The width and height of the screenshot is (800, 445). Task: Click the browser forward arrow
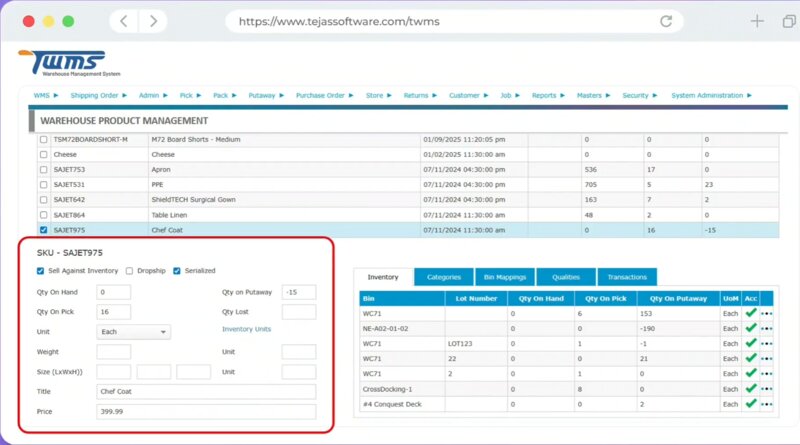point(152,21)
